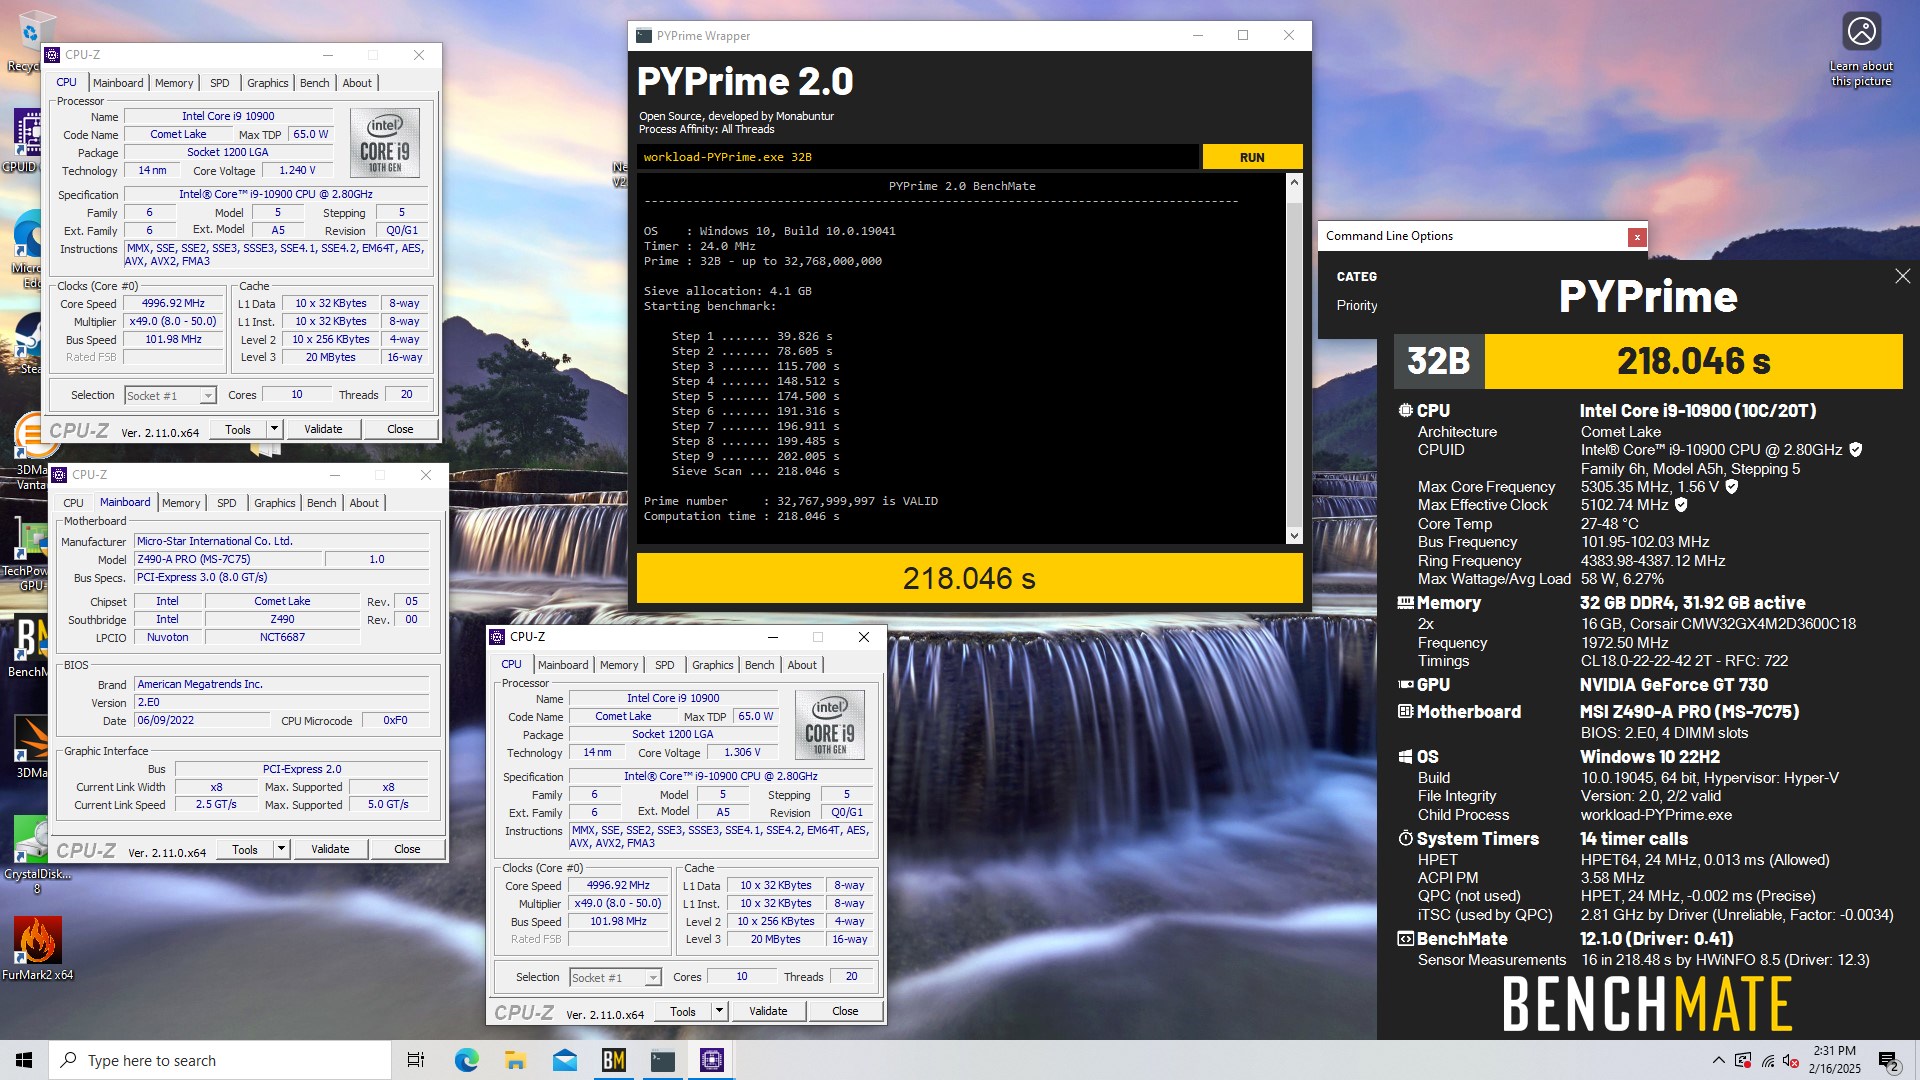1920x1080 pixels.
Task: Click the CPU-Z title icon in bottom window
Action: tap(498, 637)
